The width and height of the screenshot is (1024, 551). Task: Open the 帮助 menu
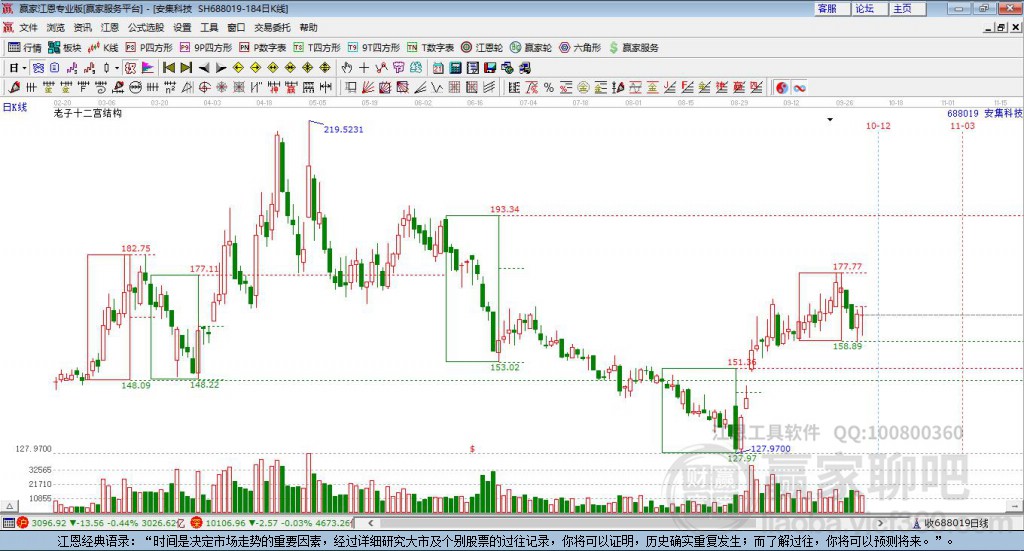[x=308, y=27]
